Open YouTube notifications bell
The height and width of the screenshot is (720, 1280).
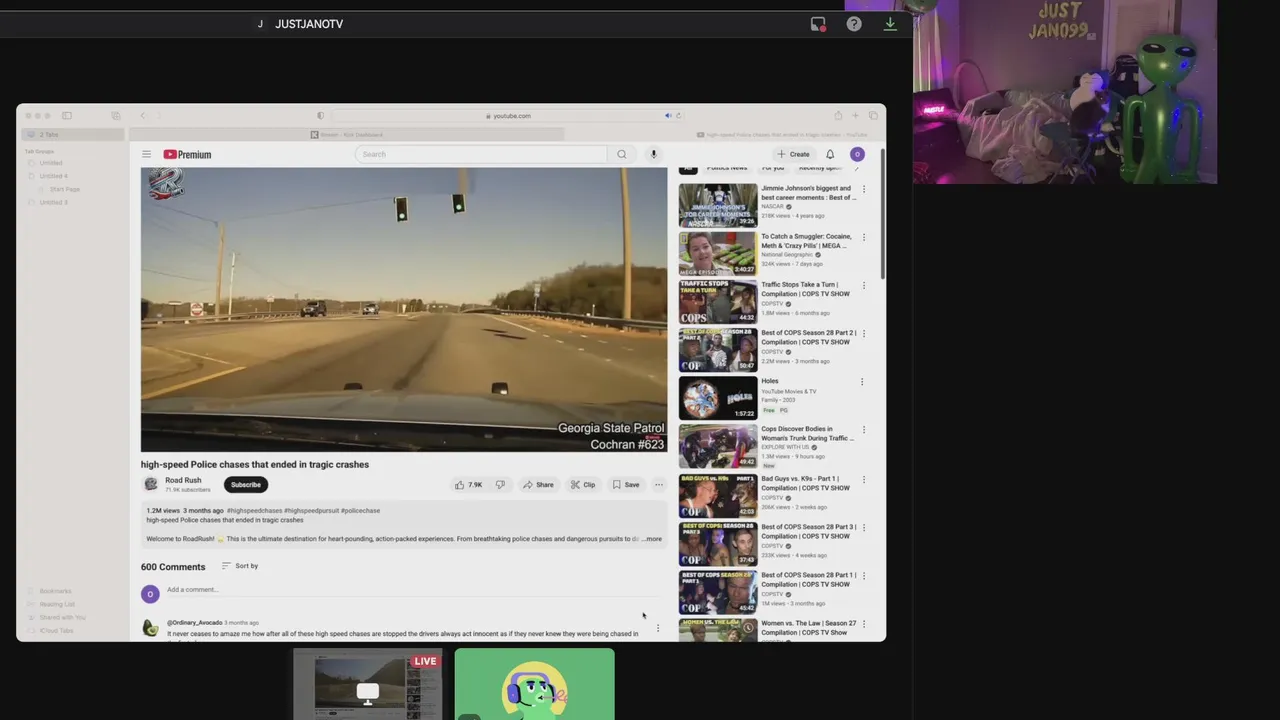click(x=830, y=154)
